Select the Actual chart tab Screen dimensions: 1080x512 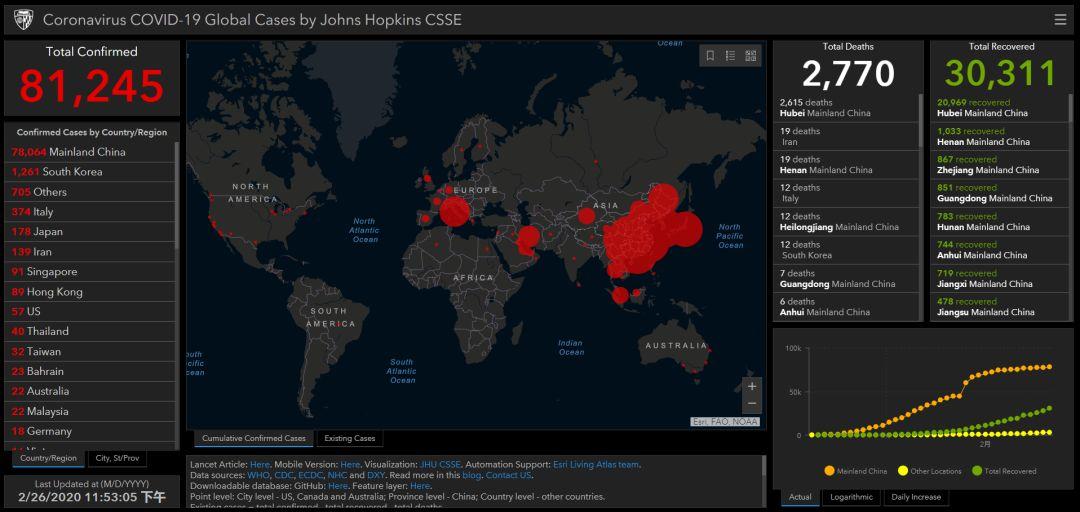[x=800, y=497]
